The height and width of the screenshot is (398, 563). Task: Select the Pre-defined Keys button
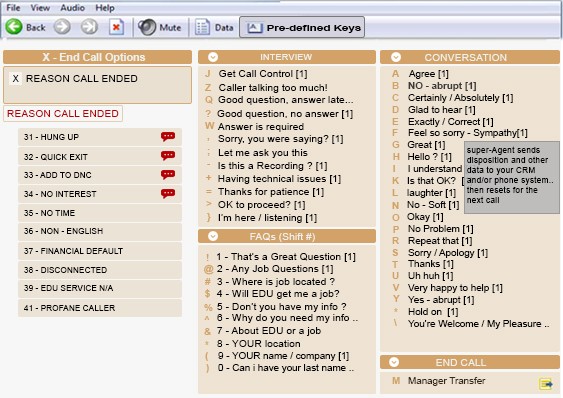(x=302, y=27)
